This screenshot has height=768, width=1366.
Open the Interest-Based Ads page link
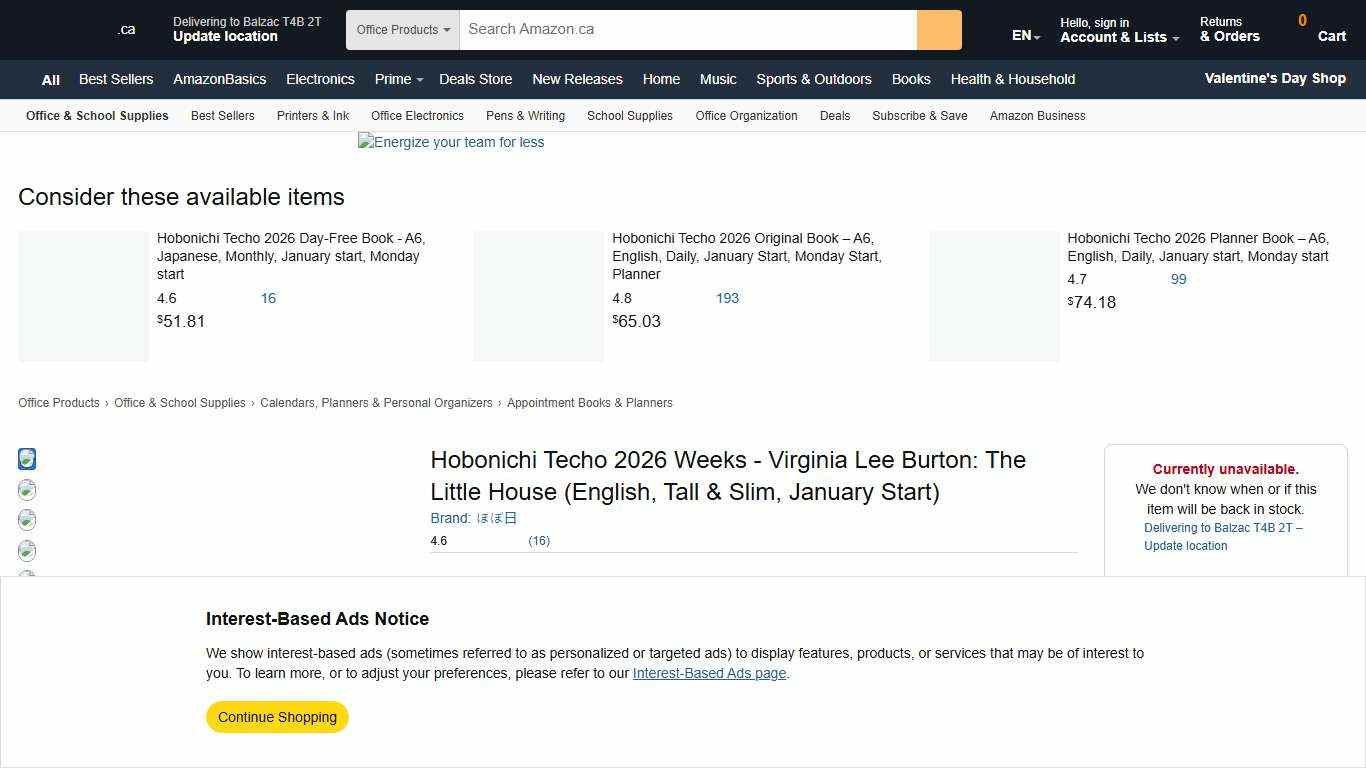tap(709, 673)
